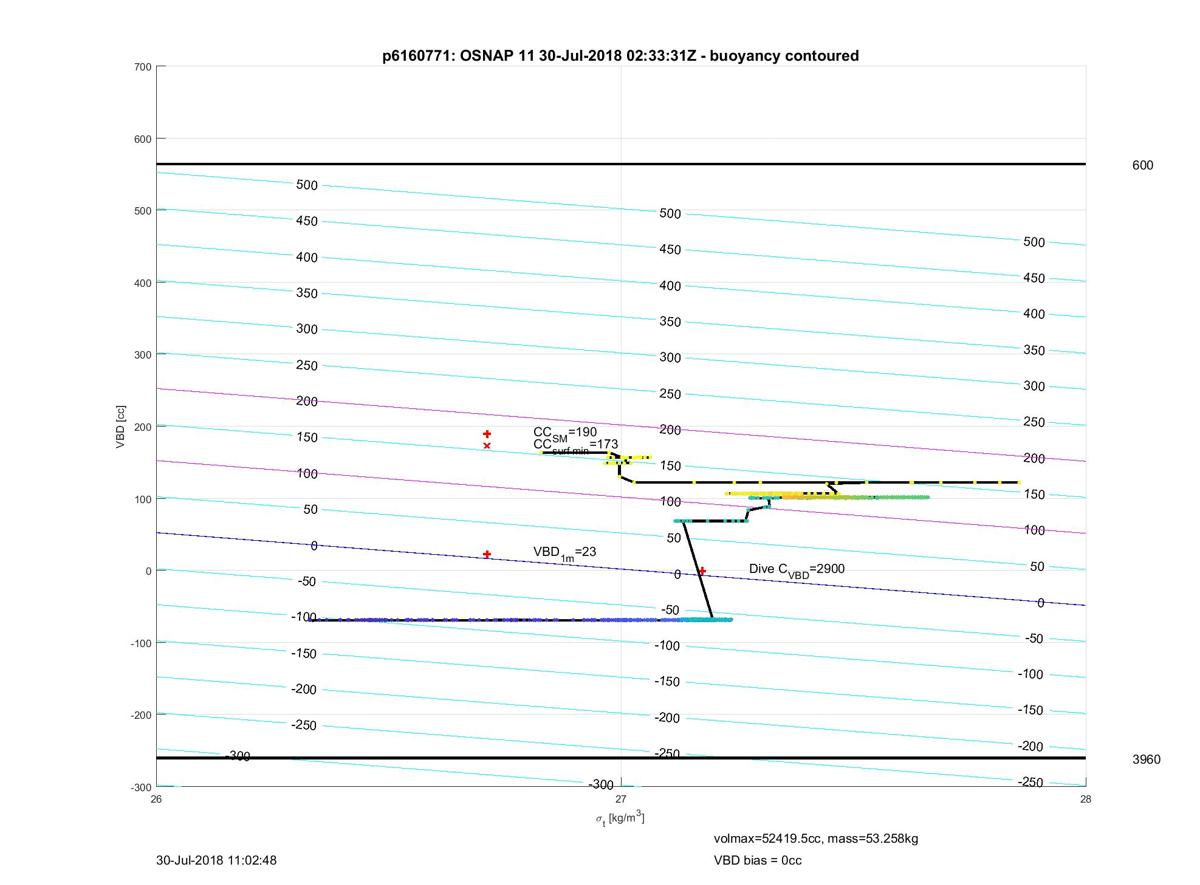Screen dimensions: 1200x885
Task: Click the 'VBD [cc]' y-axis label
Action: (121, 427)
